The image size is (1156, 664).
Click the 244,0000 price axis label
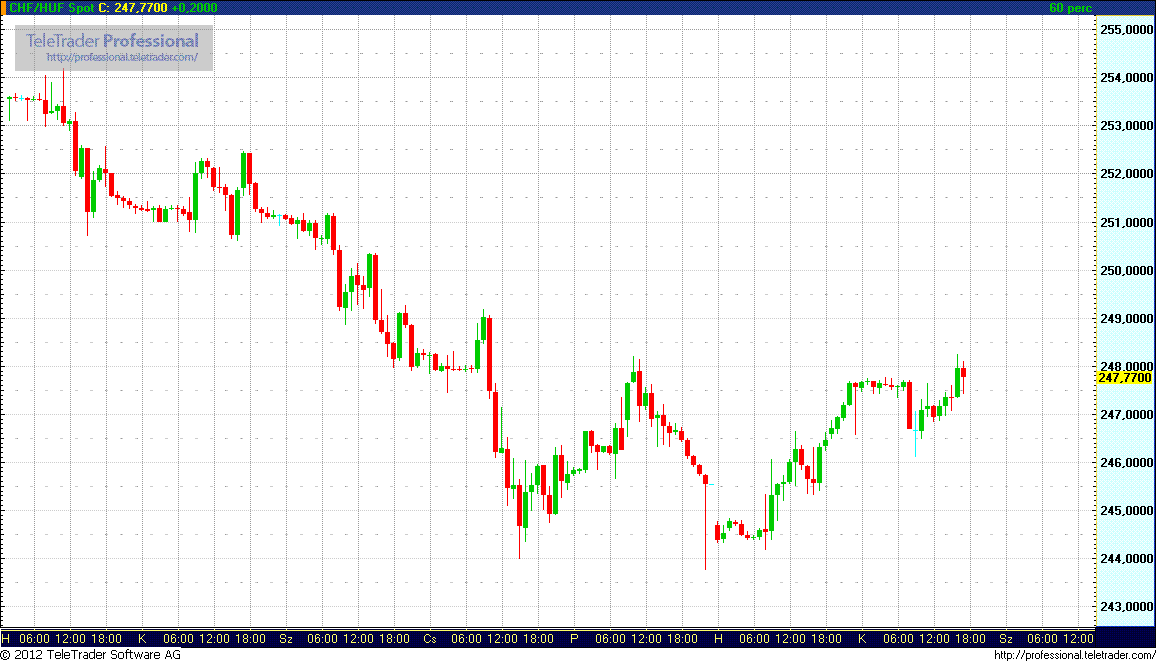(x=1126, y=559)
